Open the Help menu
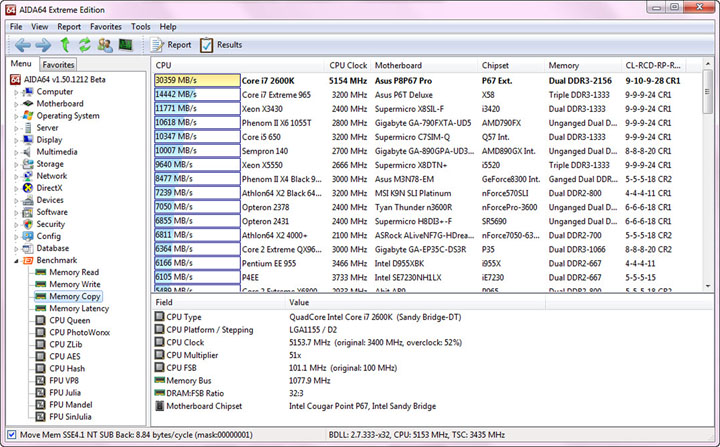Viewport: 720px width, 447px height. 168,27
